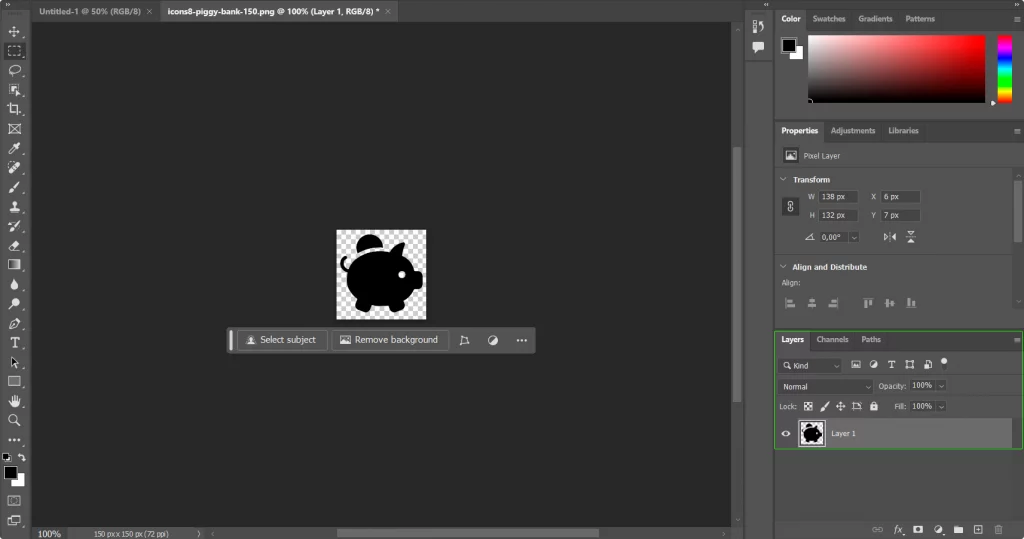Select the Frame tool

tap(14, 129)
